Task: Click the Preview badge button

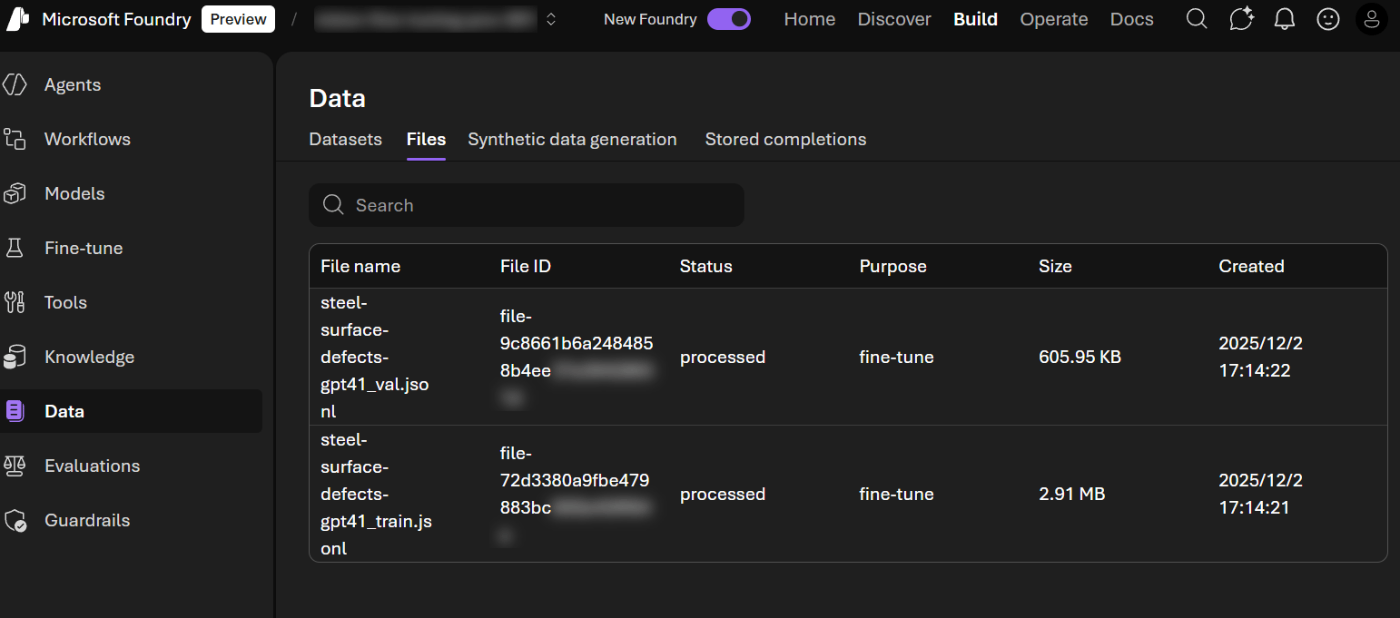Action: pos(238,19)
